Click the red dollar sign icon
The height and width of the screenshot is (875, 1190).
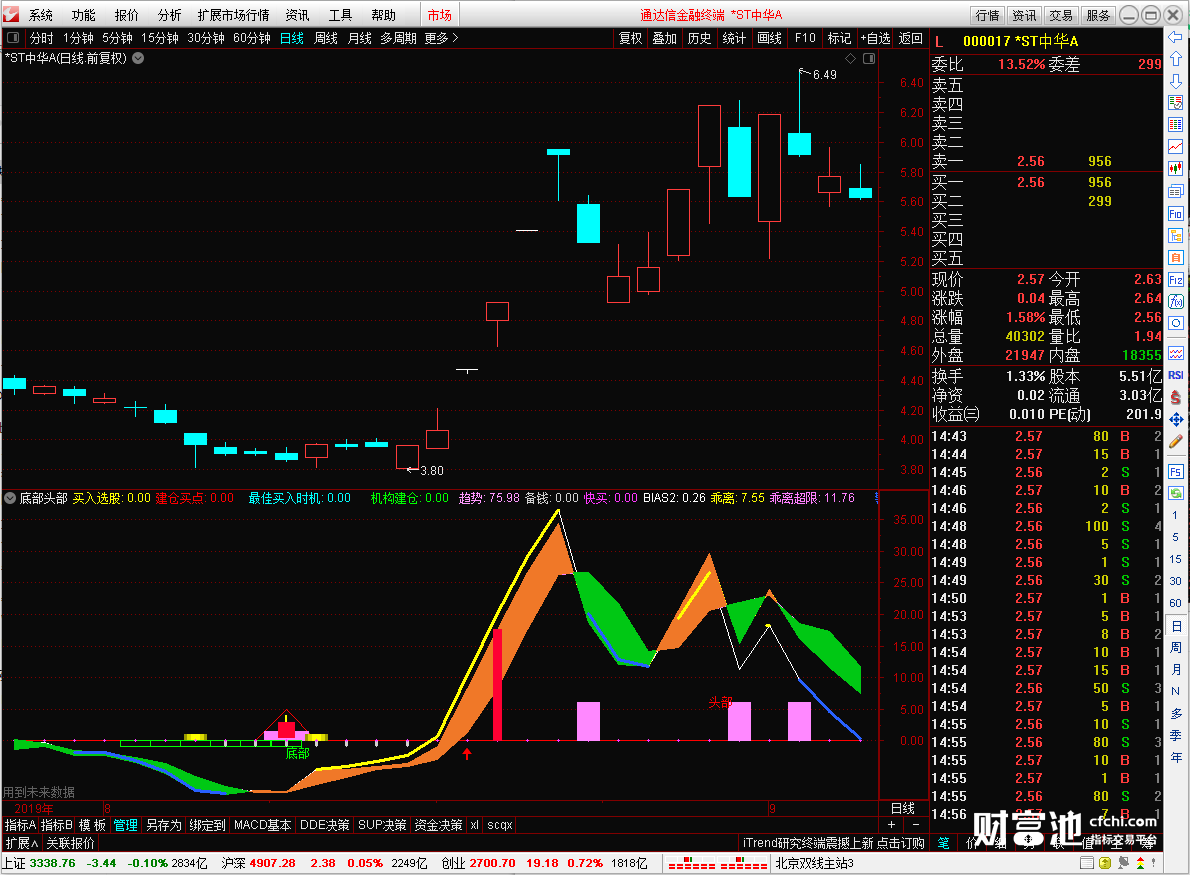[1176, 397]
